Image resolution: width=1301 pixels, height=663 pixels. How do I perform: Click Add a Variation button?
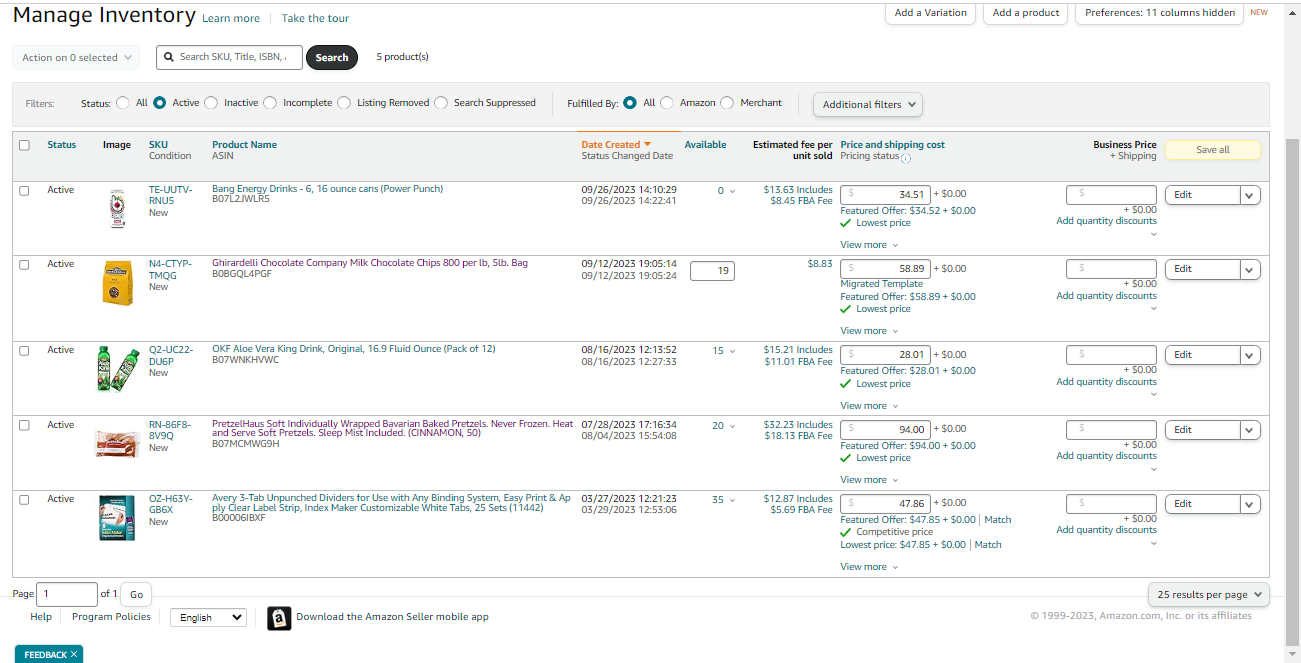[931, 13]
